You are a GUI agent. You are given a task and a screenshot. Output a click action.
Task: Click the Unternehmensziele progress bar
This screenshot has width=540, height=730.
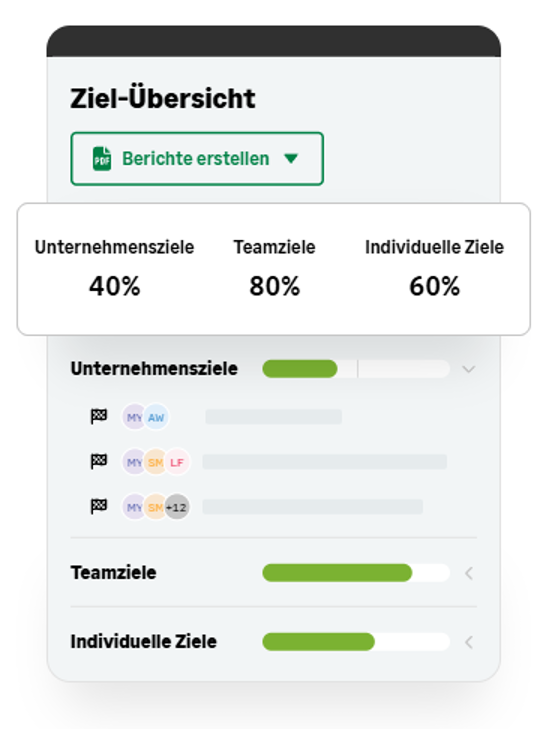(x=356, y=369)
